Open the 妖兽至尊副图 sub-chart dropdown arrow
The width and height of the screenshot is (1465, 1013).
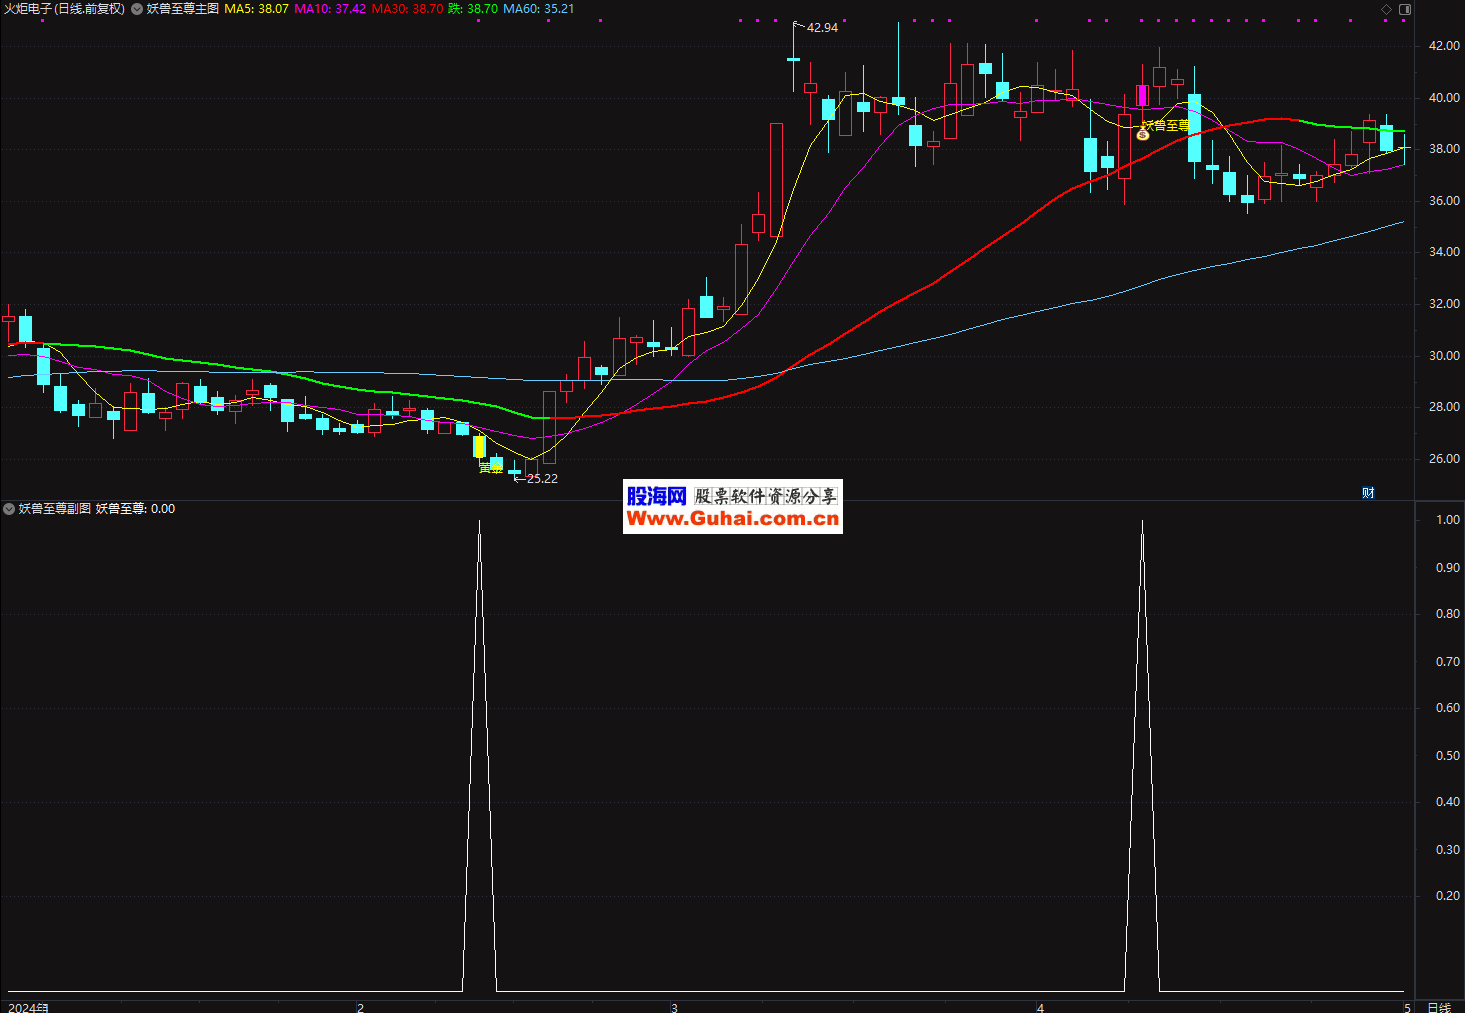[9, 509]
